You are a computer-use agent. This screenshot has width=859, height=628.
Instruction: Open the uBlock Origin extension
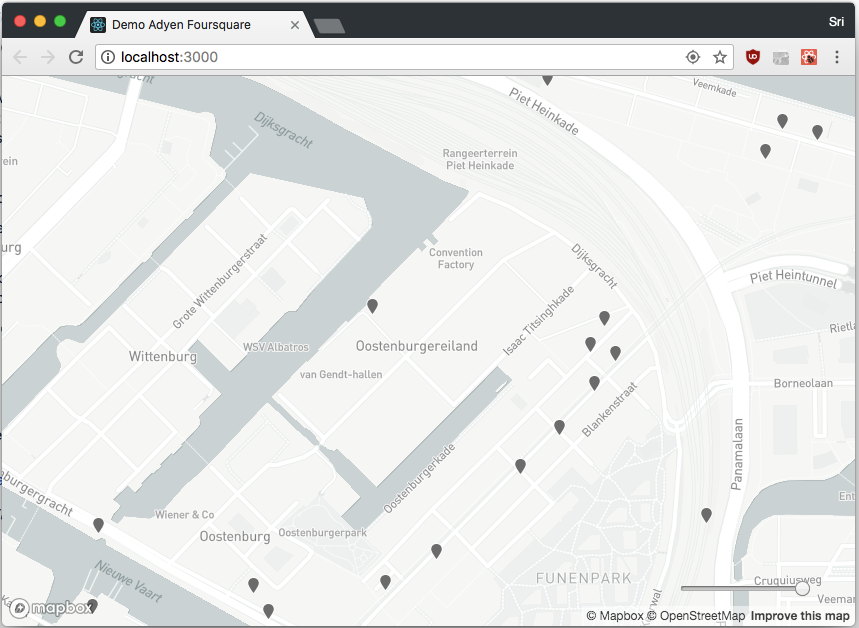[x=753, y=57]
